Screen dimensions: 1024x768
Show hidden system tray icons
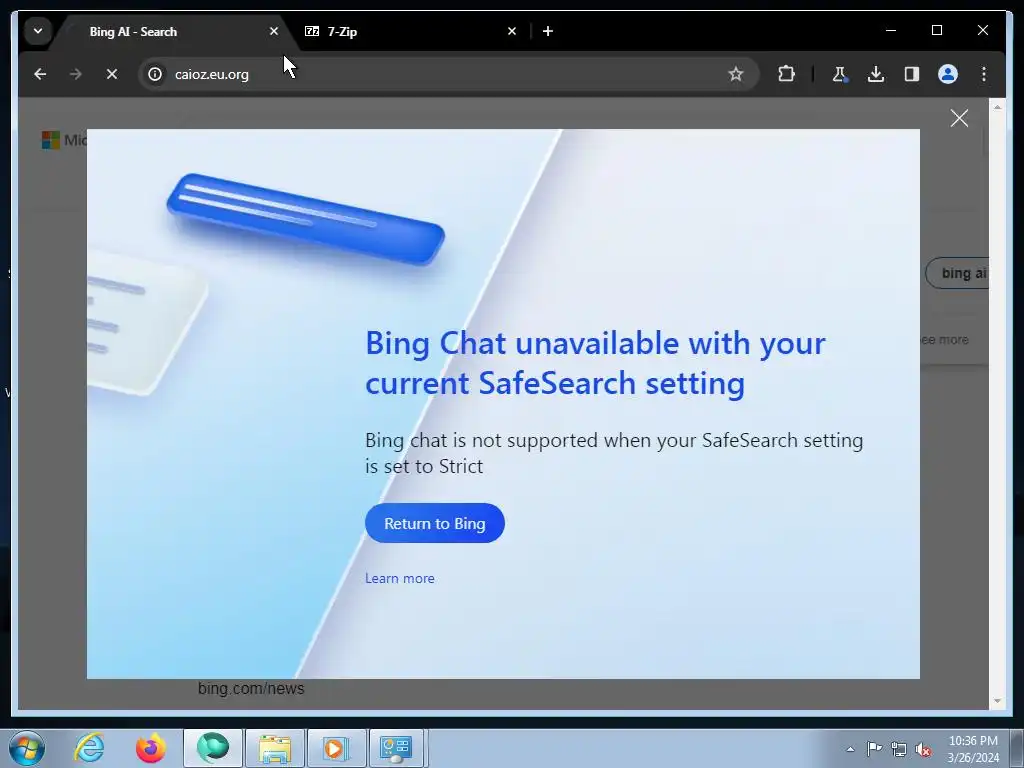pos(850,749)
